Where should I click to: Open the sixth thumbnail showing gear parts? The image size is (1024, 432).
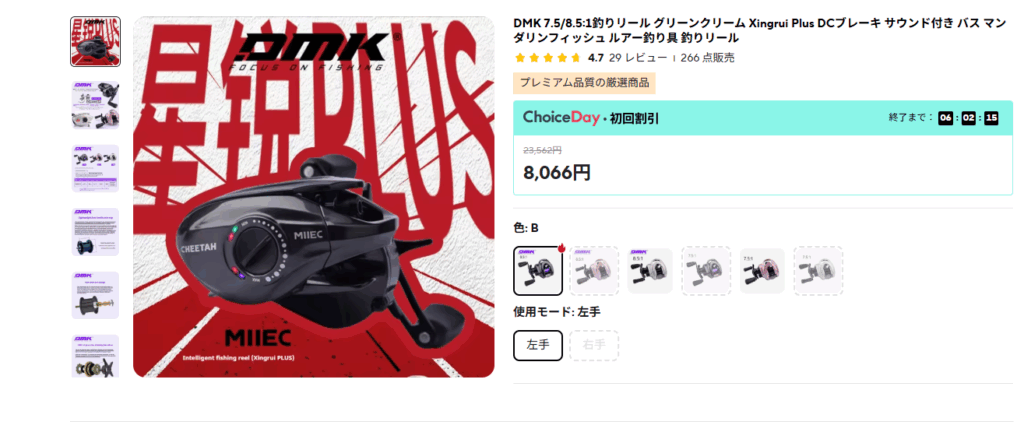(95, 356)
